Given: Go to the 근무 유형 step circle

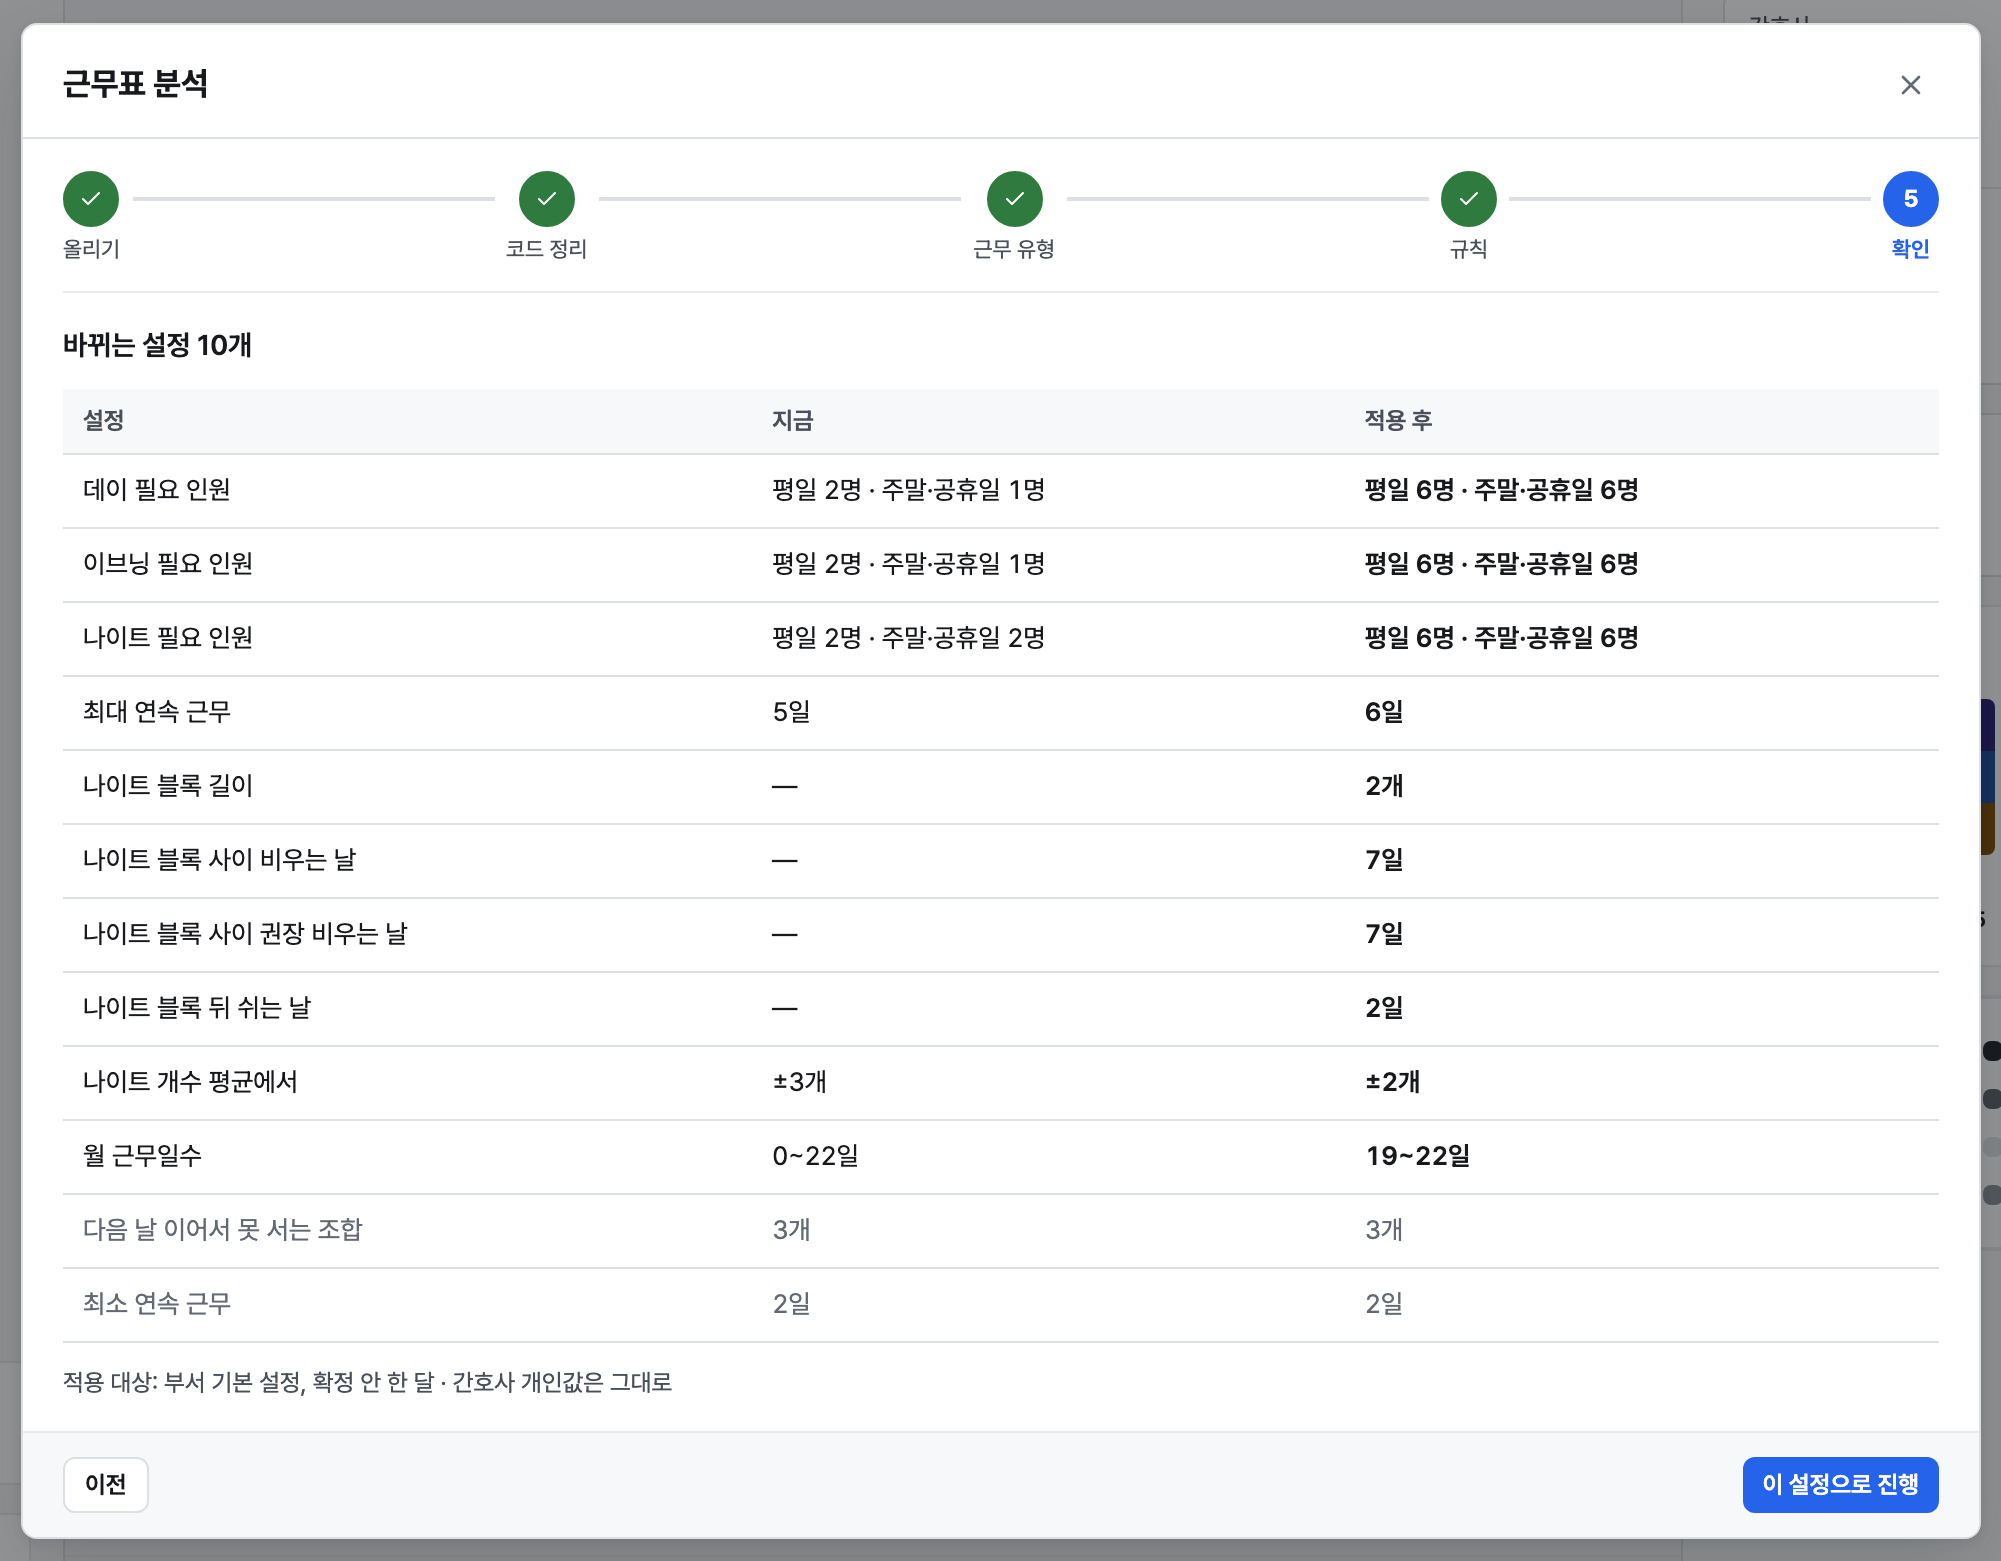Looking at the screenshot, I should tap(1014, 199).
